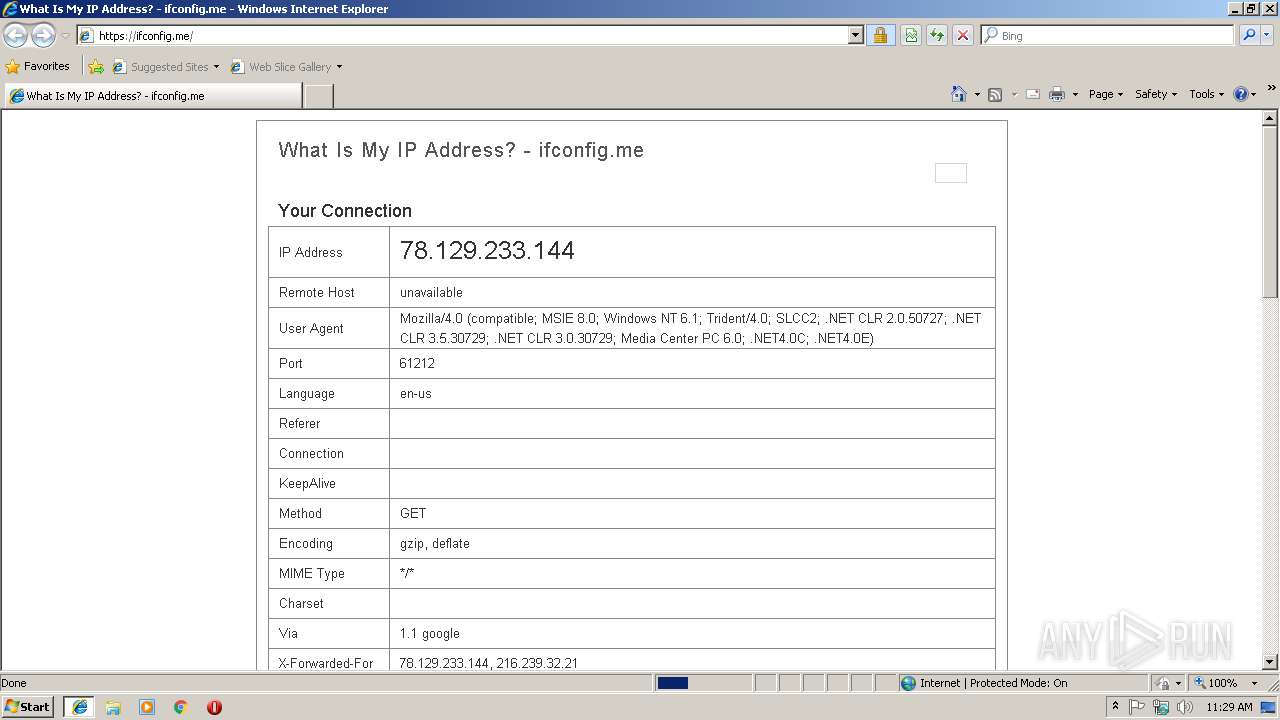Open Windows Media Player from taskbar
Image resolution: width=1280 pixels, height=720 pixels.
click(x=147, y=707)
